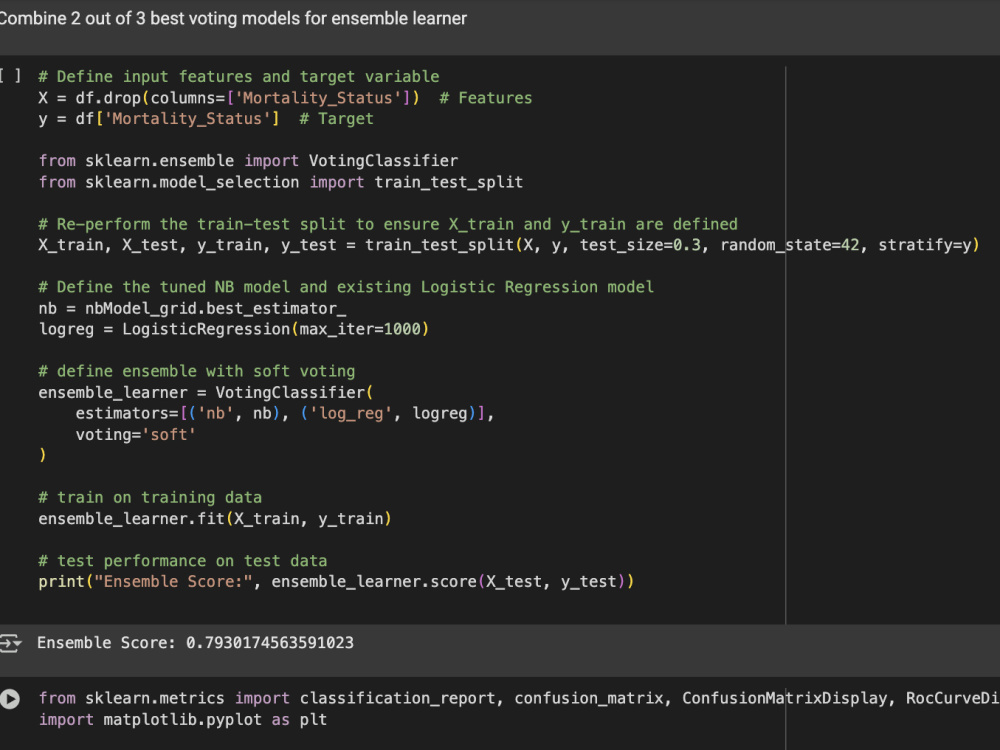The width and height of the screenshot is (1000, 750).
Task: Click the heading 'Combine 2 out of 3 best voting models'
Action: (232, 18)
